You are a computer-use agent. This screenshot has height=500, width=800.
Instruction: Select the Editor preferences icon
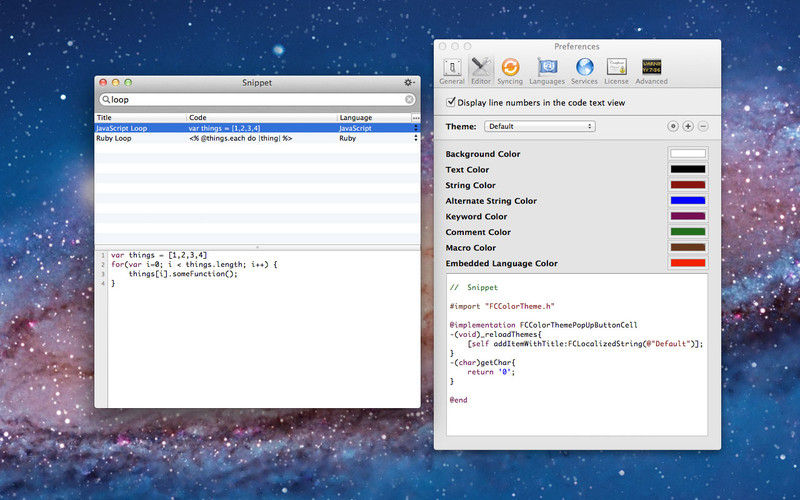click(x=481, y=71)
